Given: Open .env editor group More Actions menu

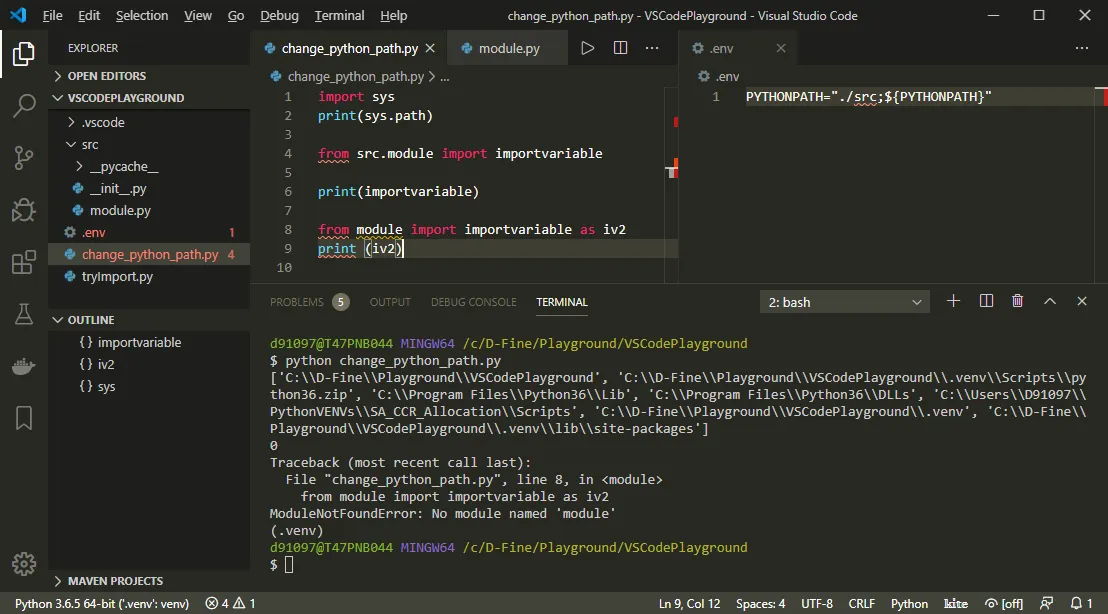Looking at the screenshot, I should 1082,48.
